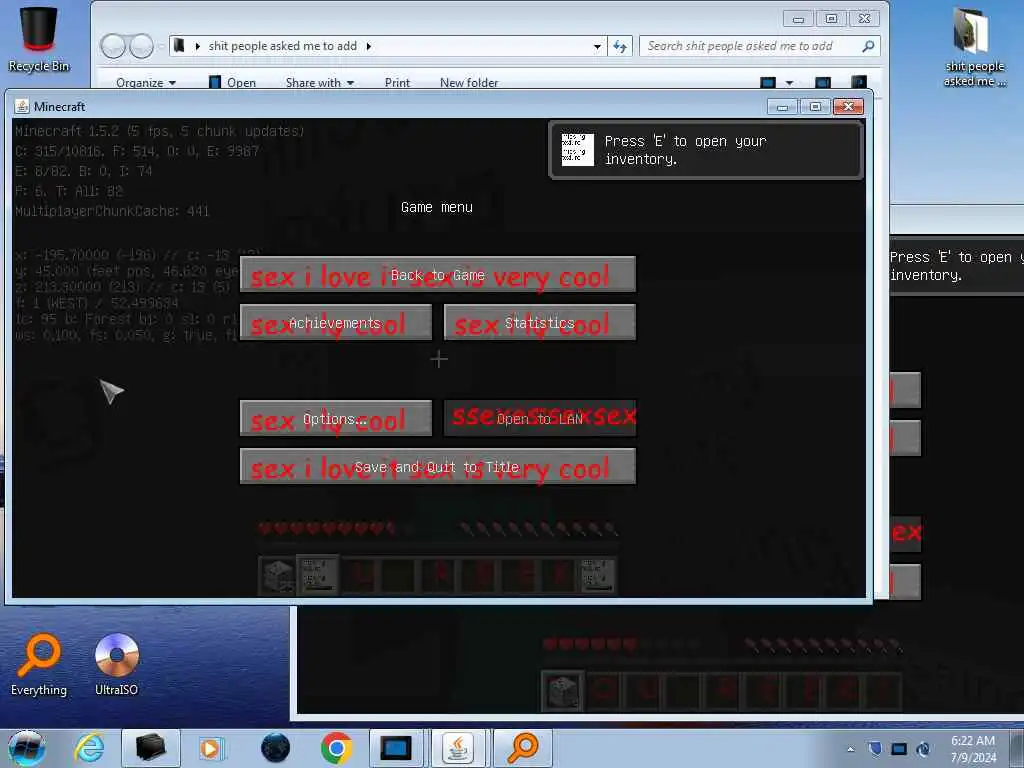Image resolution: width=1024 pixels, height=768 pixels.
Task: Click Save and Quit to Title
Action: [x=438, y=466]
